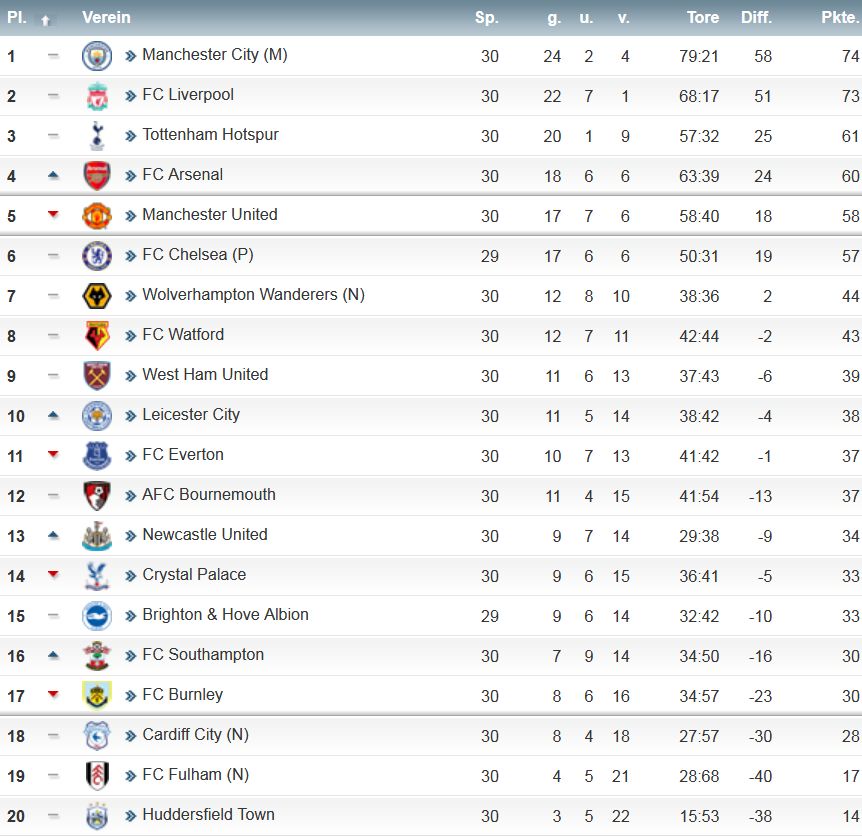
Task: Click the Crystal Palace eagle crest
Action: coord(97,576)
